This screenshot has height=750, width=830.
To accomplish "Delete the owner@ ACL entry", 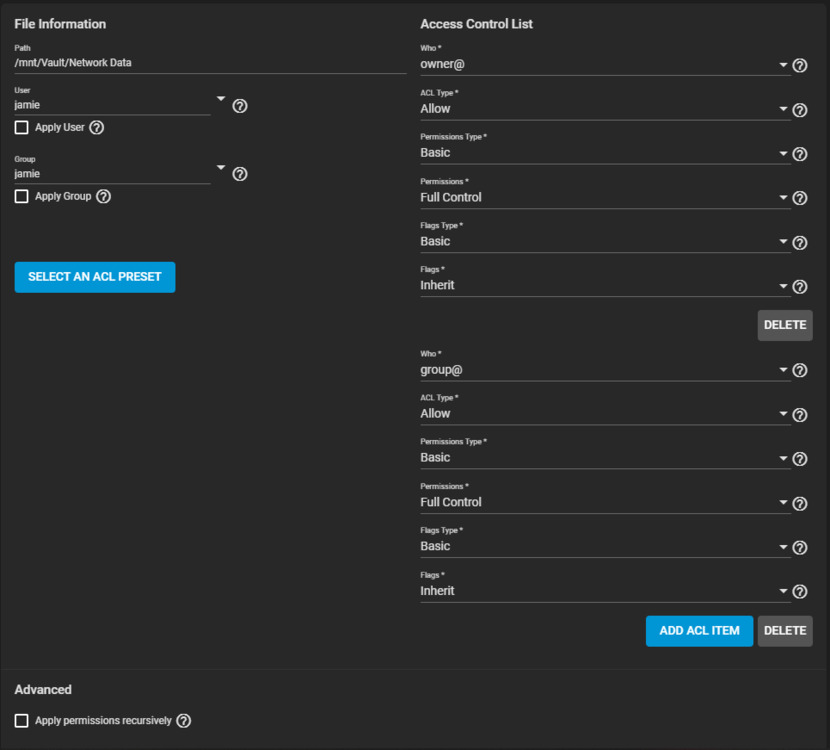I will pyautogui.click(x=784, y=325).
